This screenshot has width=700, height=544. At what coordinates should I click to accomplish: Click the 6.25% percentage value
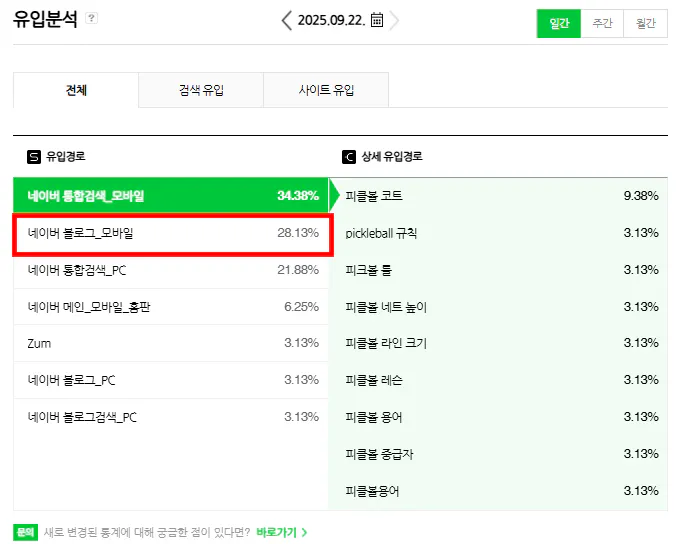[302, 307]
